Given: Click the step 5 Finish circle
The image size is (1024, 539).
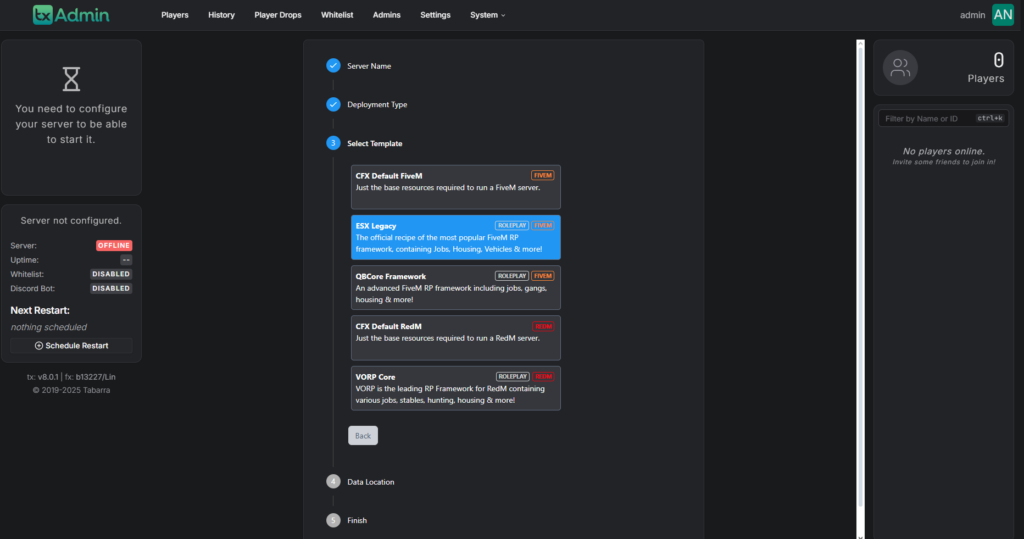Looking at the screenshot, I should pos(333,520).
